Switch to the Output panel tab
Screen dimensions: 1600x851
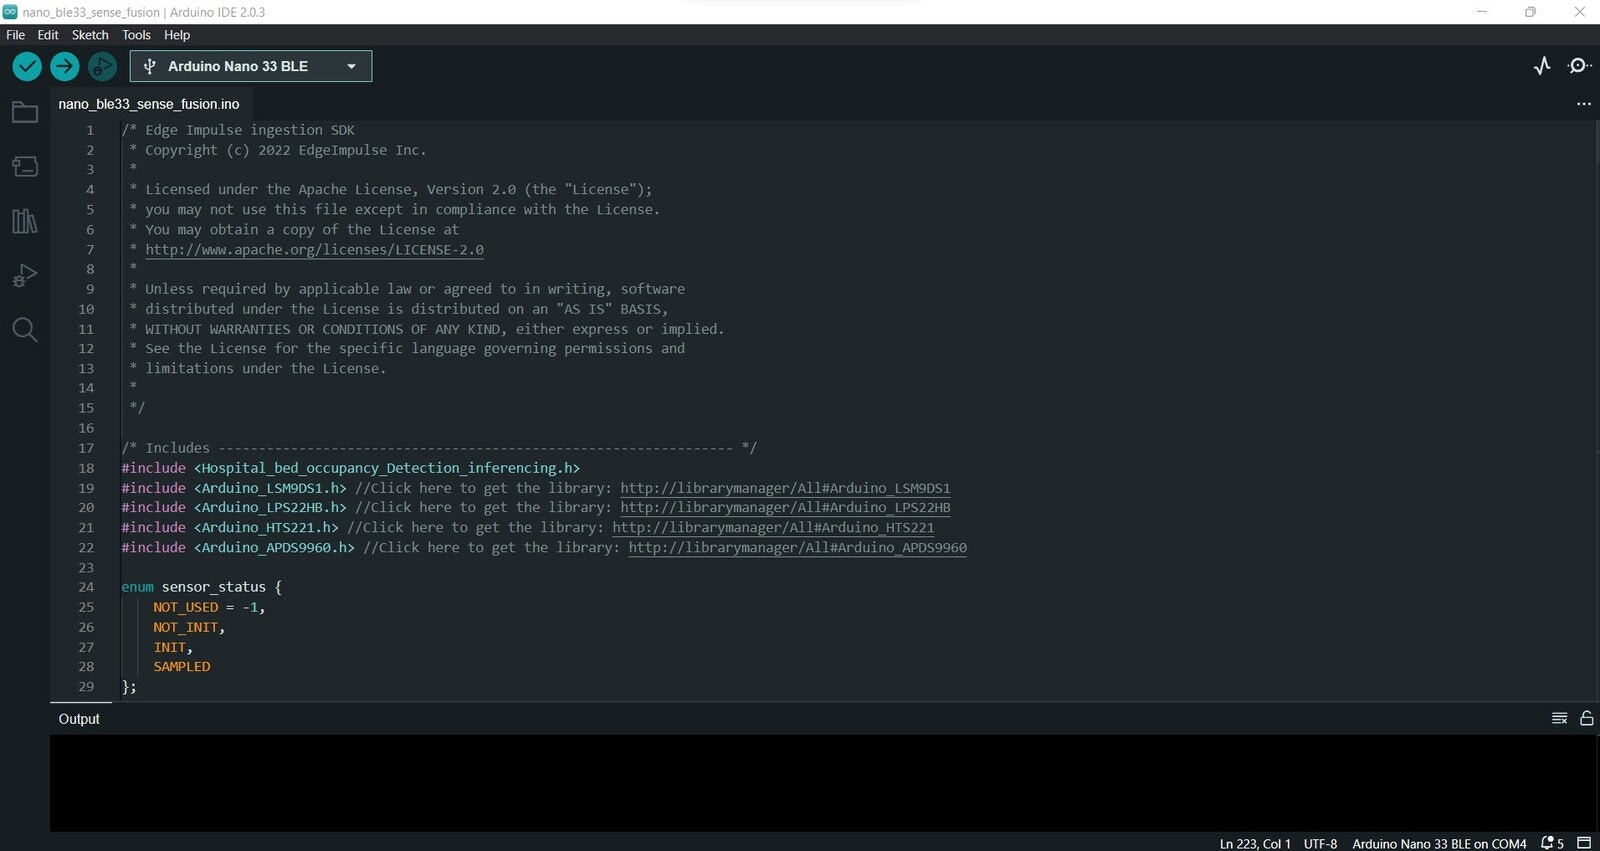tap(80, 719)
